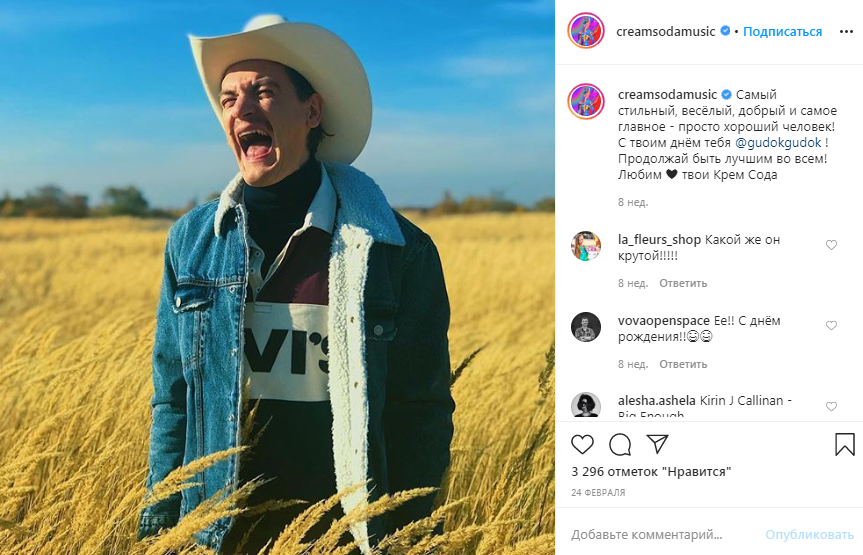Click the Опубликовать post button
Image resolution: width=863 pixels, height=555 pixels.
point(809,535)
